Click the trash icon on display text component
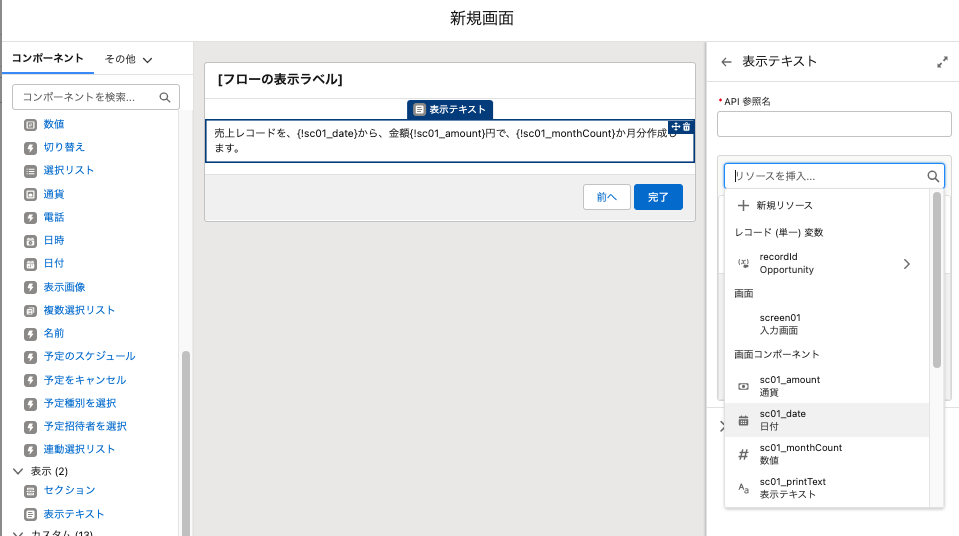 coord(686,127)
